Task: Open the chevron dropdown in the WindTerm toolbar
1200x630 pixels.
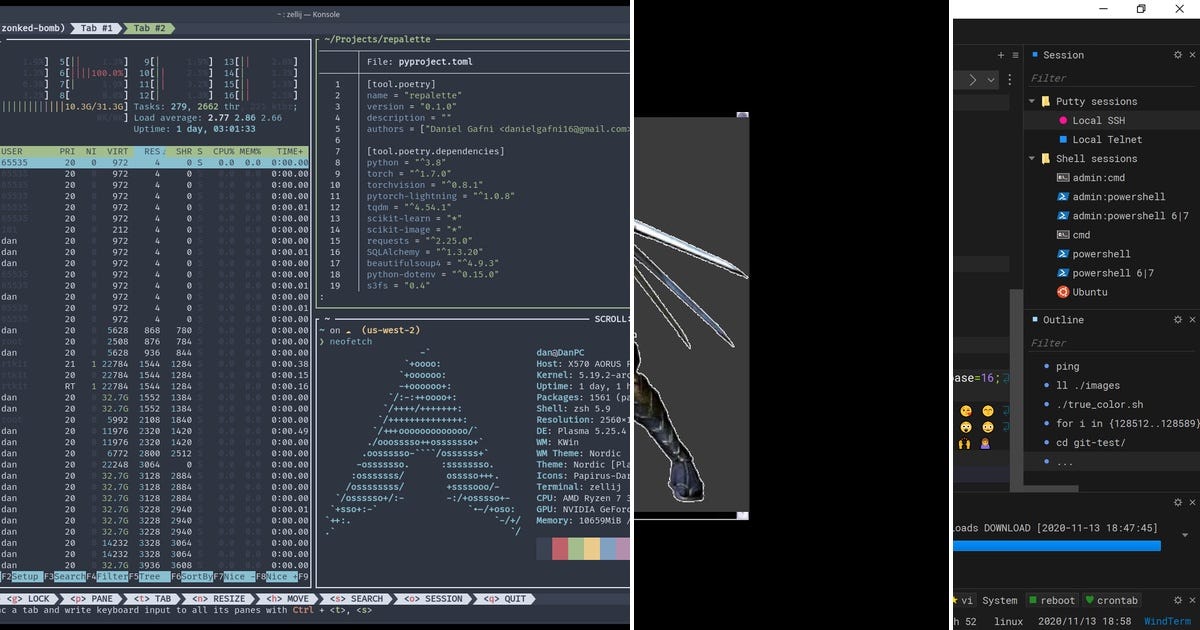Action: tap(991, 79)
